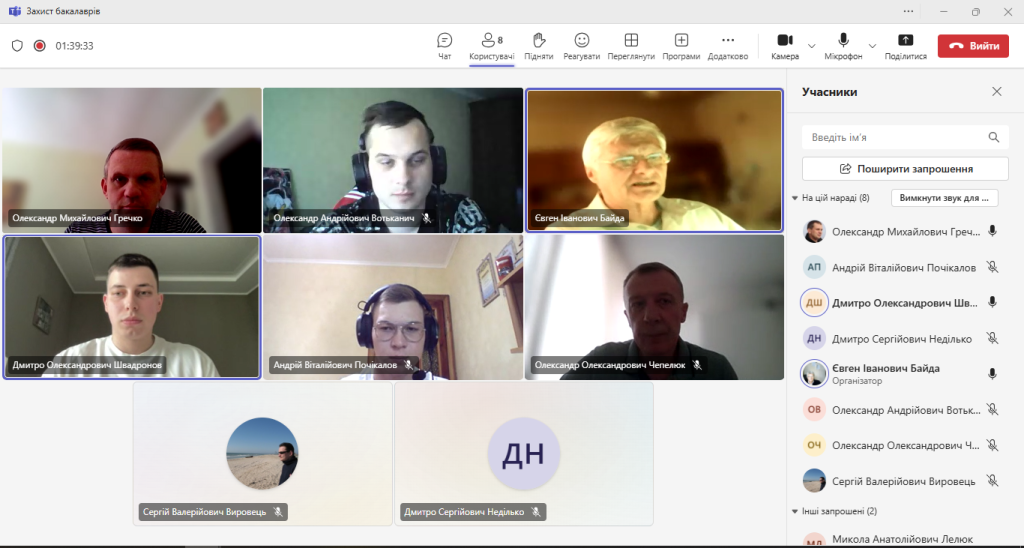Select Микола Анатолійович Лелюк invited entry
Image resolution: width=1024 pixels, height=548 pixels.
click(x=905, y=540)
